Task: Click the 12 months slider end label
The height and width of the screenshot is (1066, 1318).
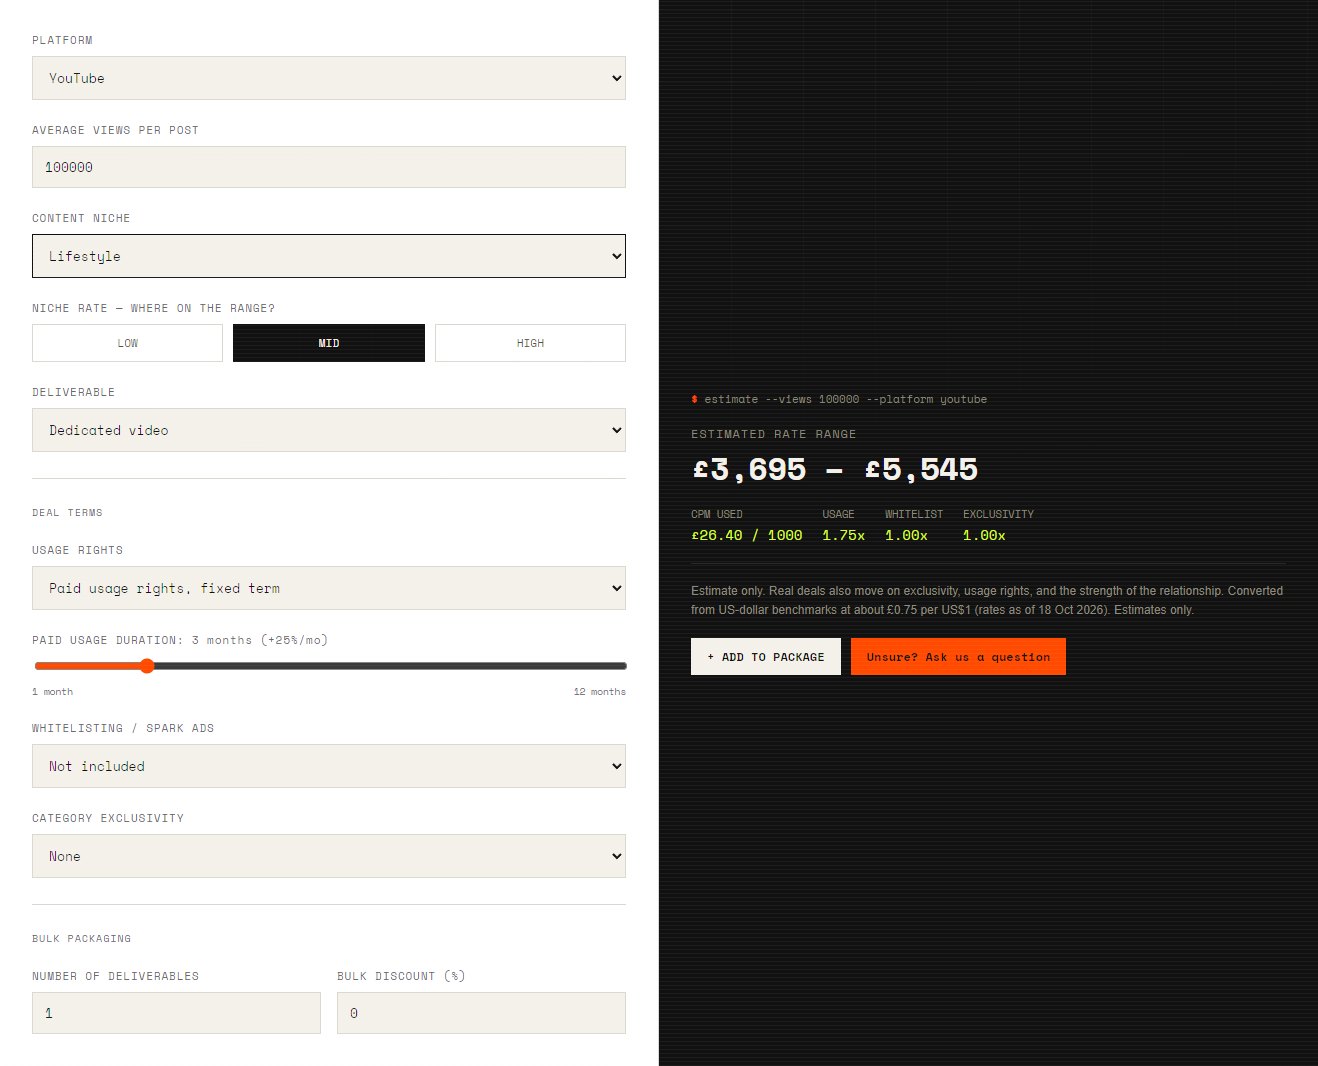Action: (600, 692)
